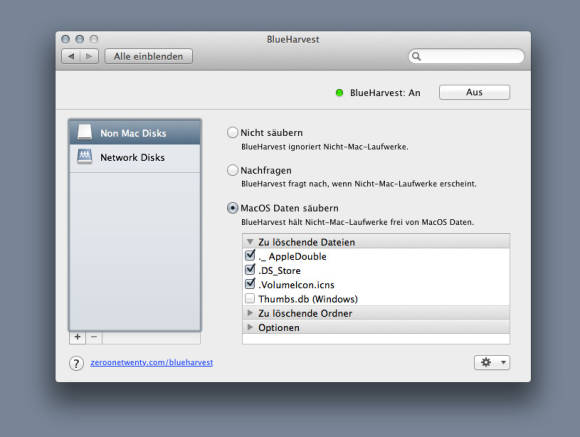580x437 pixels.
Task: Uncheck the .DS_Store checkbox
Action: pyautogui.click(x=250, y=270)
